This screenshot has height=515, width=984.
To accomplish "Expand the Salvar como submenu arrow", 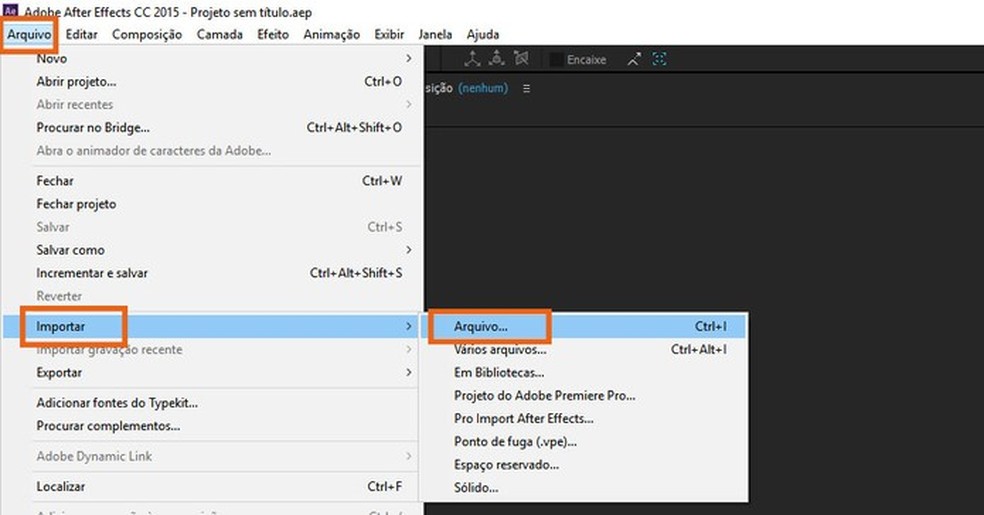I will [409, 250].
